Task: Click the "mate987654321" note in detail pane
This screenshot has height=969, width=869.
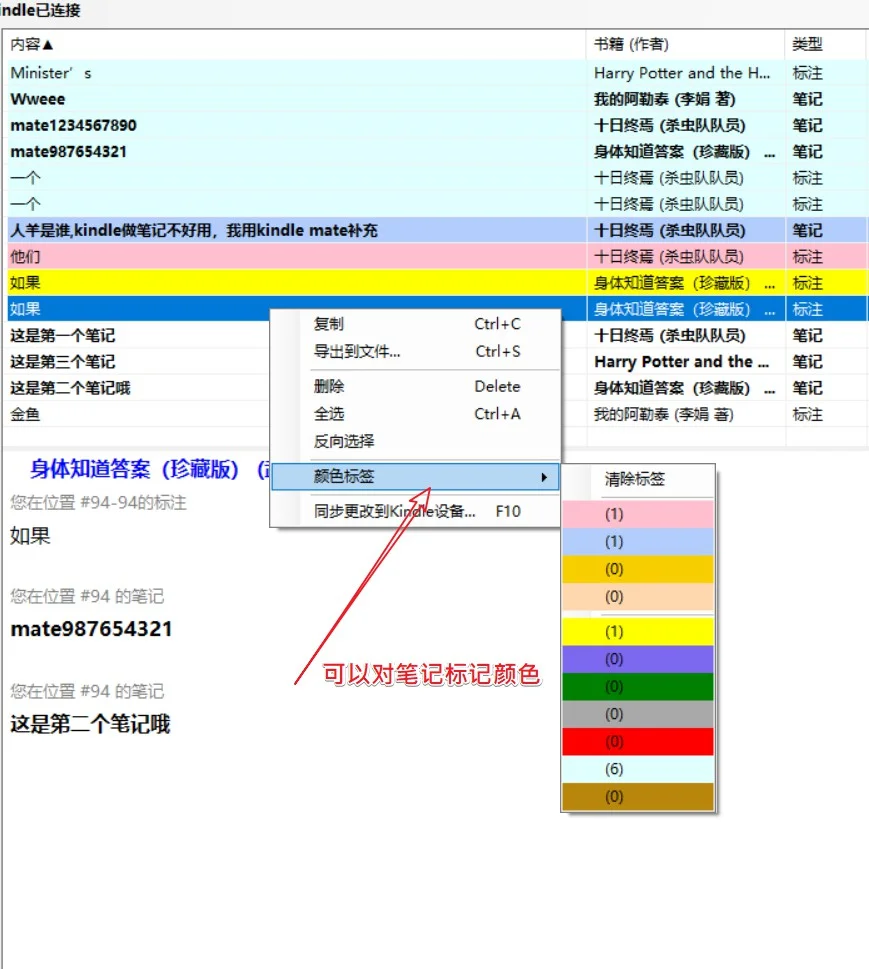Action: (x=91, y=629)
